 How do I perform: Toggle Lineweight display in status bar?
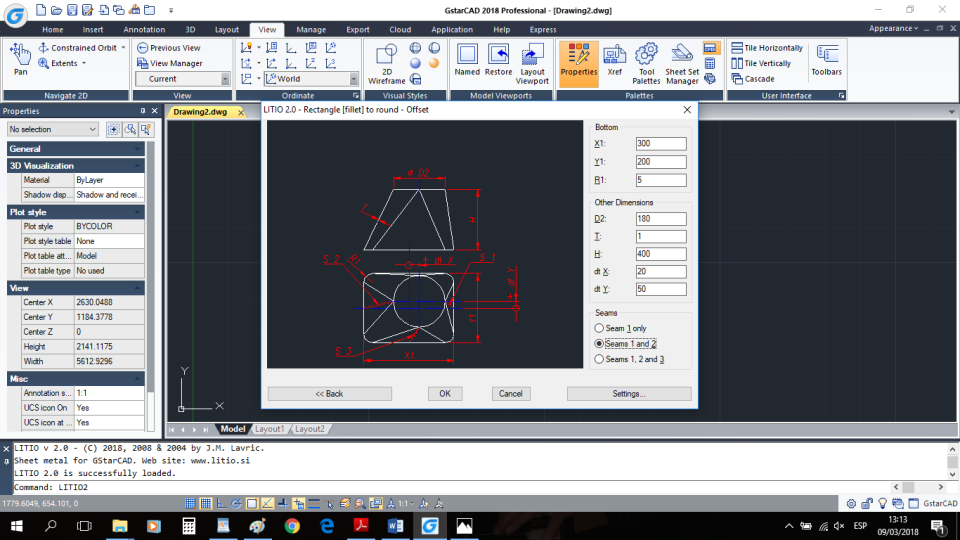[313, 504]
